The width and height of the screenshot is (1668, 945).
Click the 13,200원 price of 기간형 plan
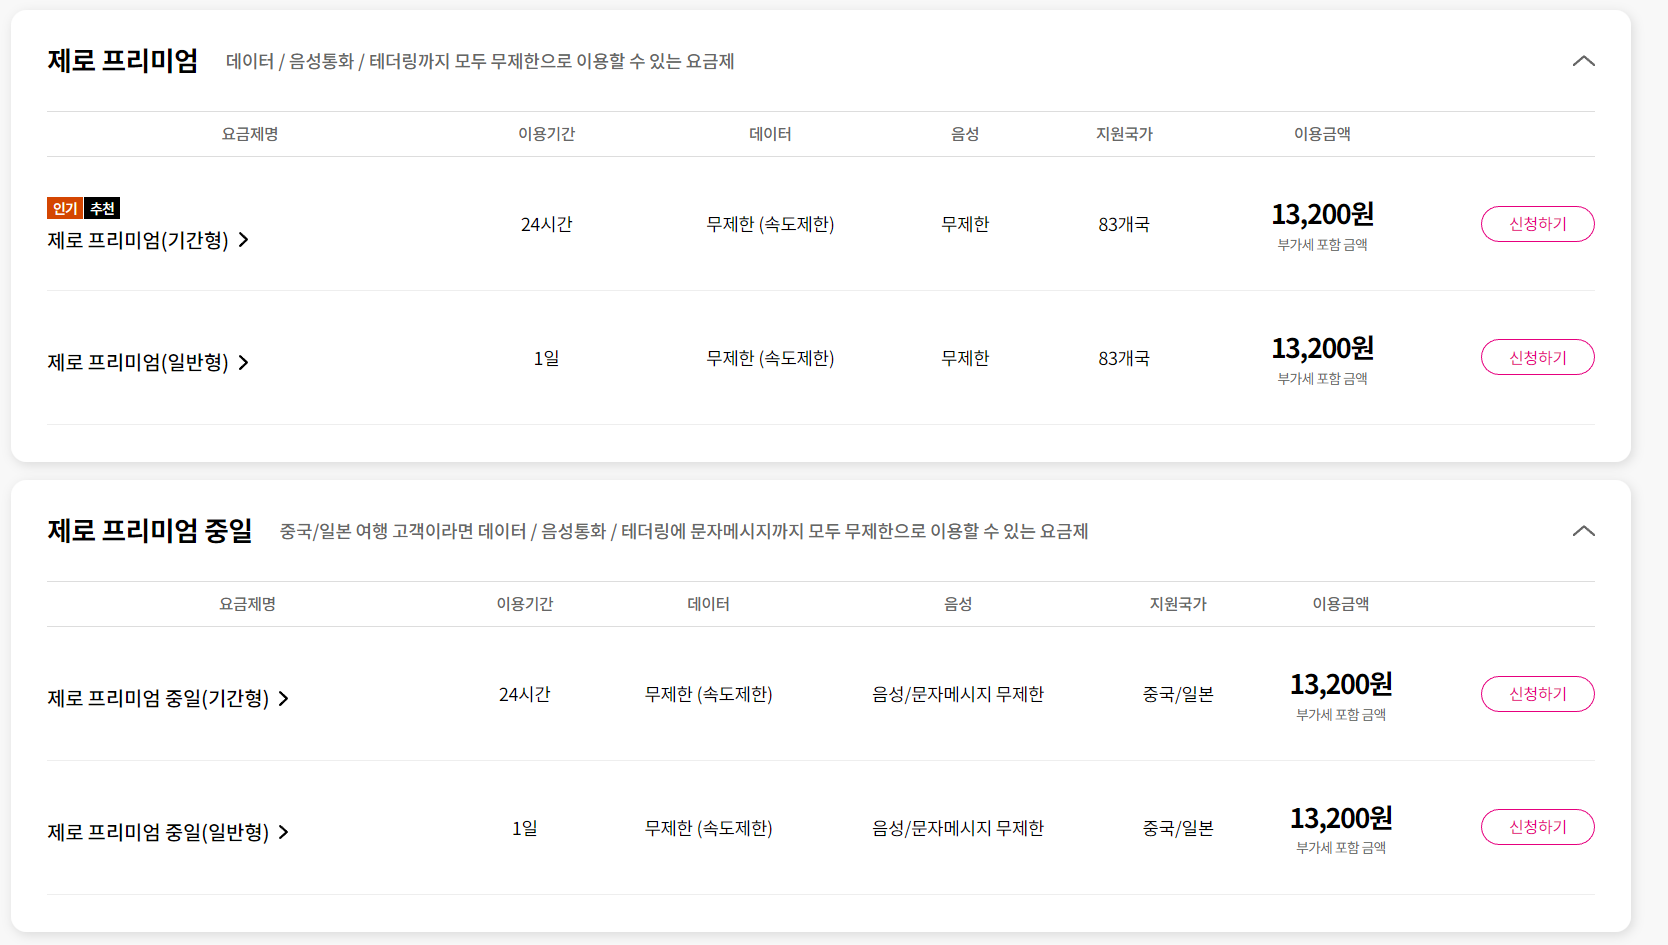pyautogui.click(x=1322, y=214)
